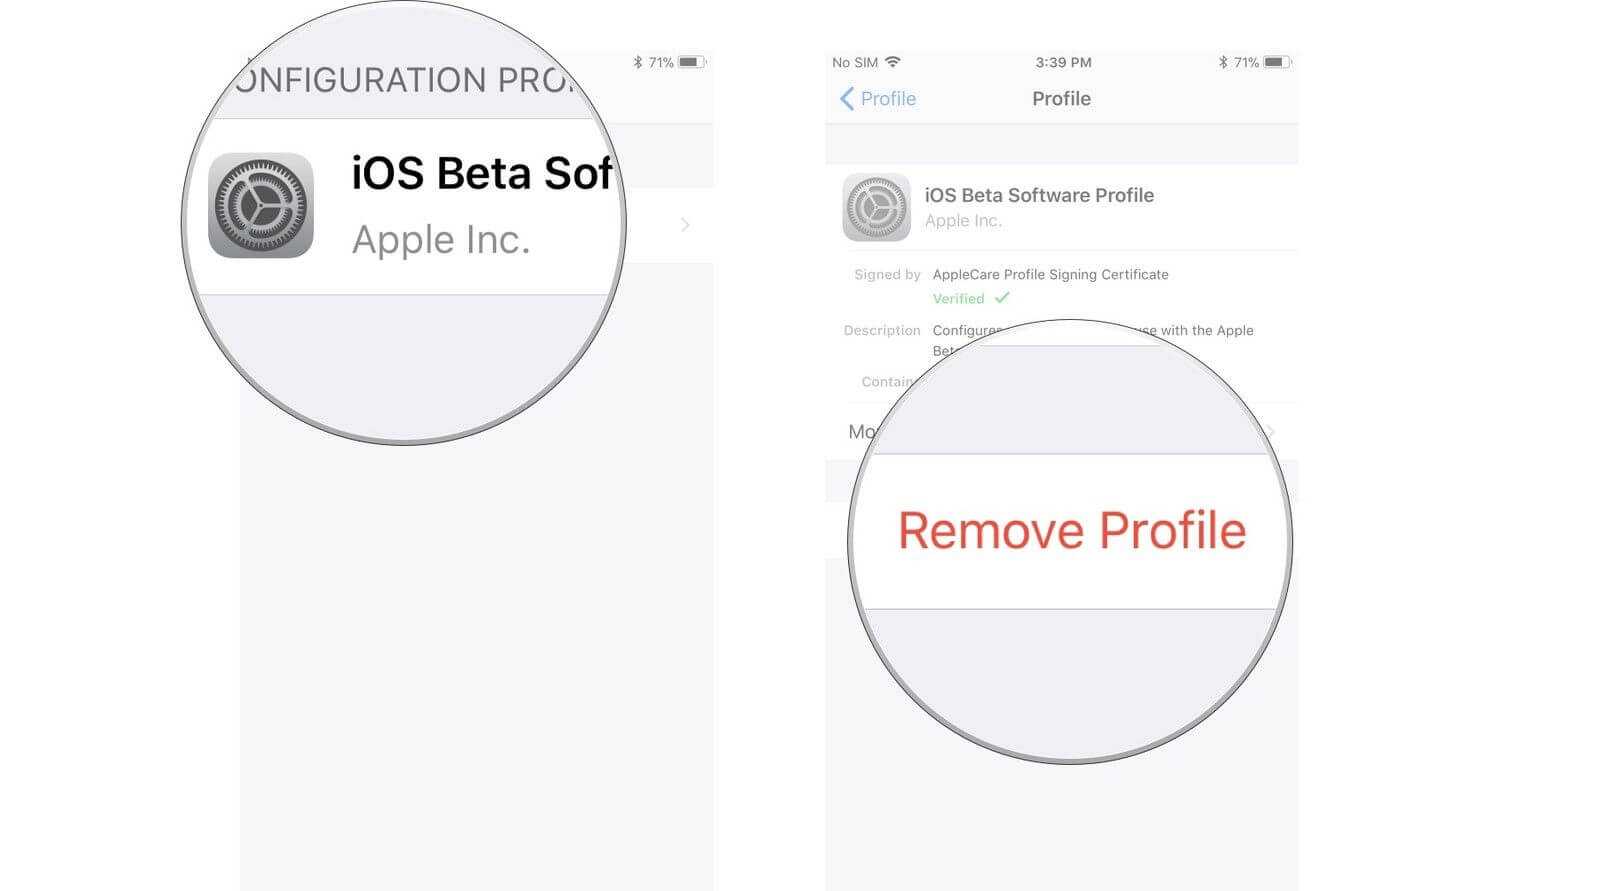The image size is (1600, 891).
Task: Click the Bluetooth icon in left phone's status bar
Action: (x=637, y=62)
